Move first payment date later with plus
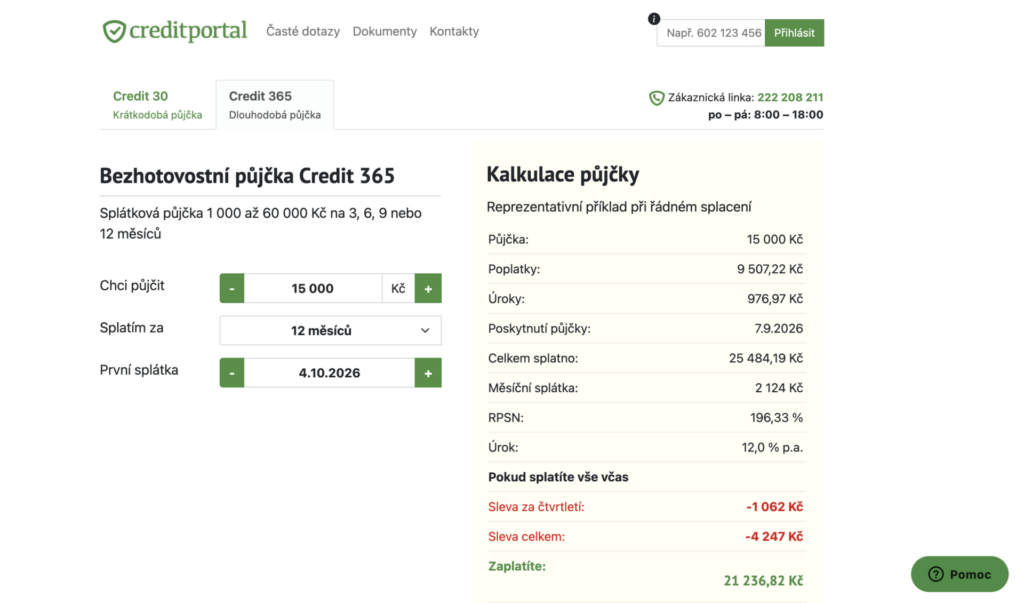This screenshot has height=603, width=1024. click(428, 372)
